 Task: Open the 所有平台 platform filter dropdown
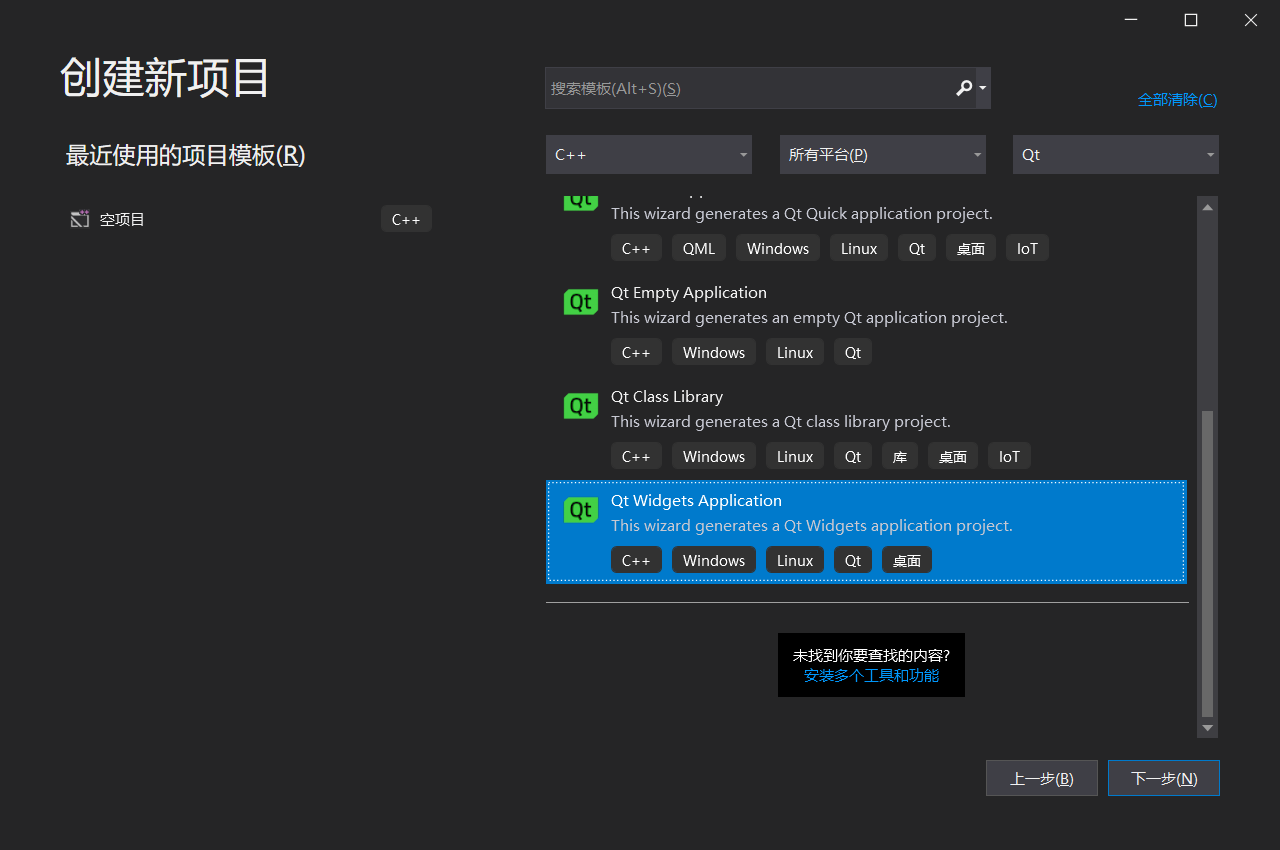pos(882,154)
